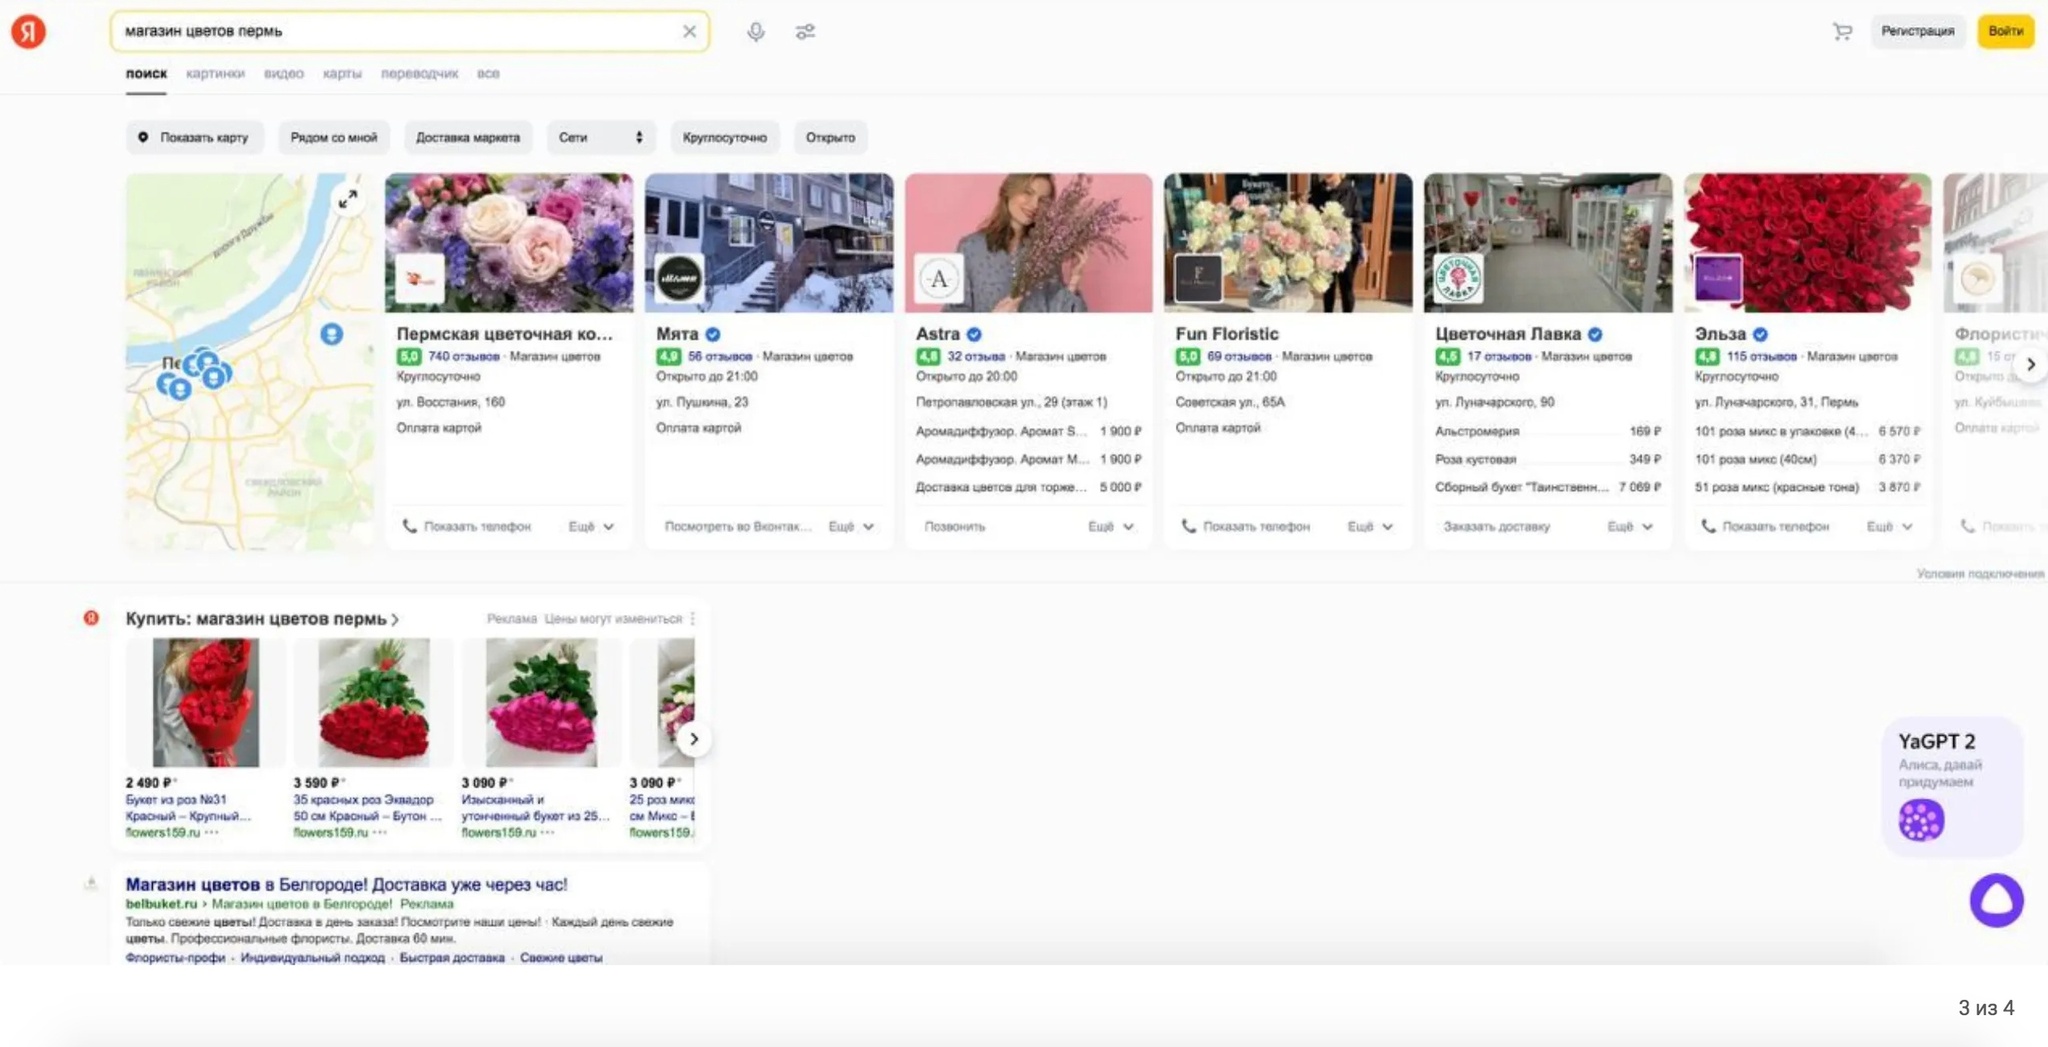Open Пермская цветочная компания card photo

click(x=509, y=242)
